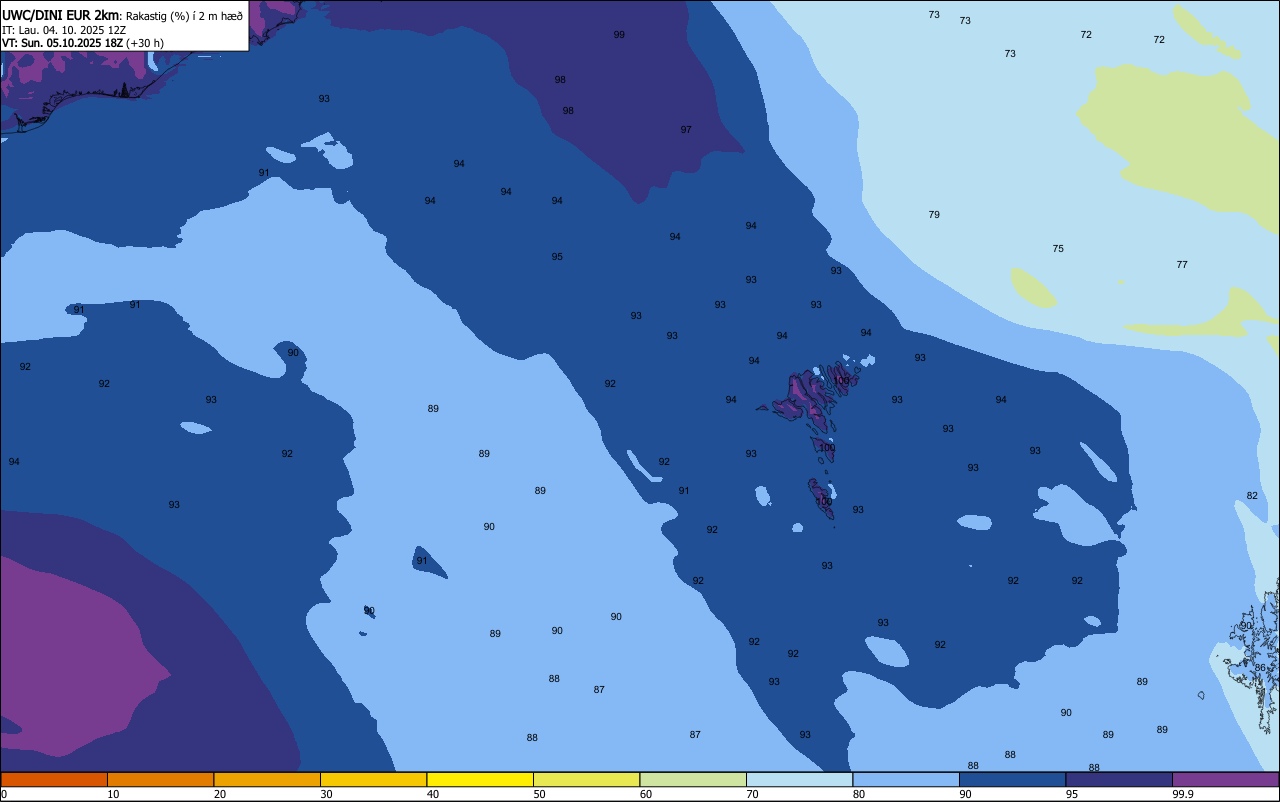Click the 'VT: Sun. 05.10.2025 18Z' line
The image size is (1280, 802).
62,43
